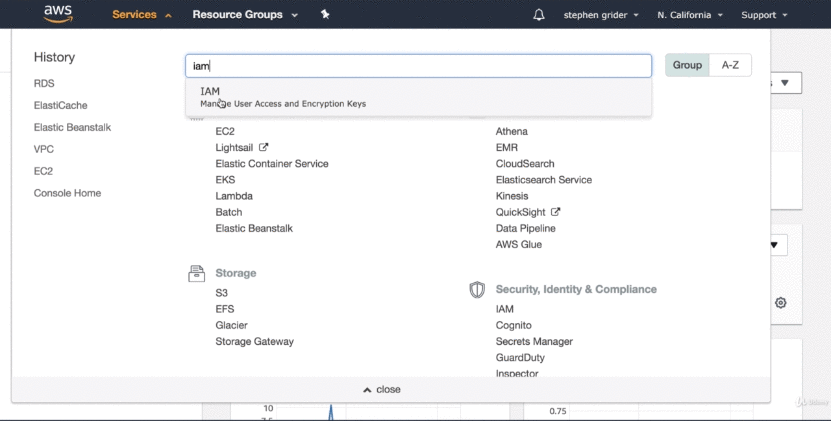The height and width of the screenshot is (421, 831).
Task: Click the QuickSight external link icon
Action: (556, 212)
